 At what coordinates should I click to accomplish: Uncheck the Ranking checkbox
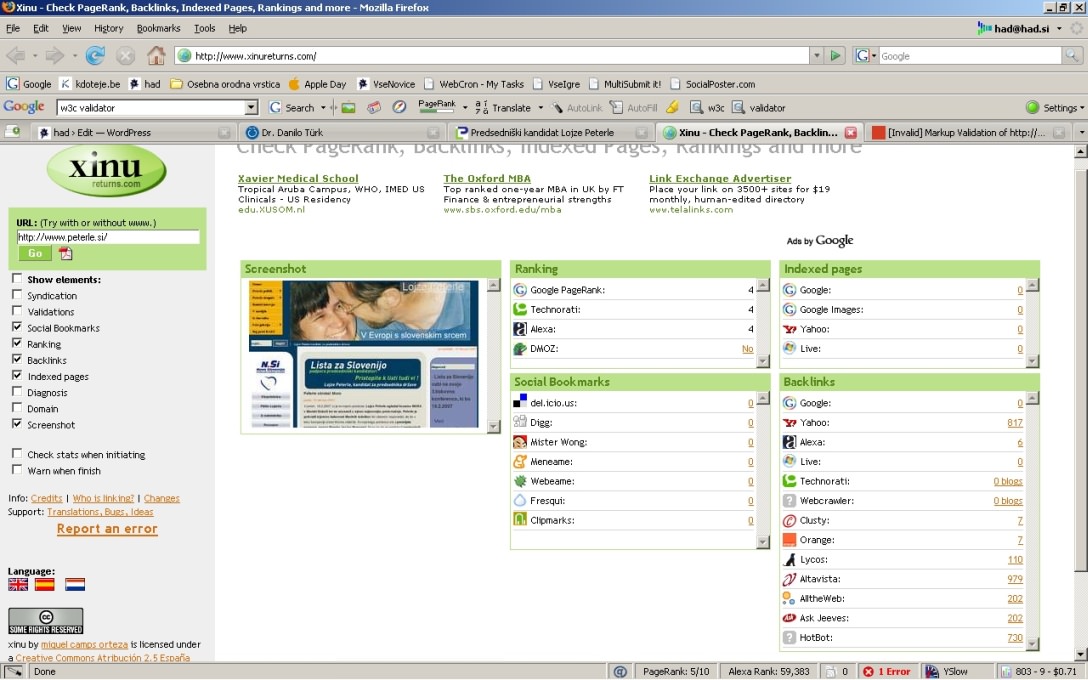(x=17, y=343)
